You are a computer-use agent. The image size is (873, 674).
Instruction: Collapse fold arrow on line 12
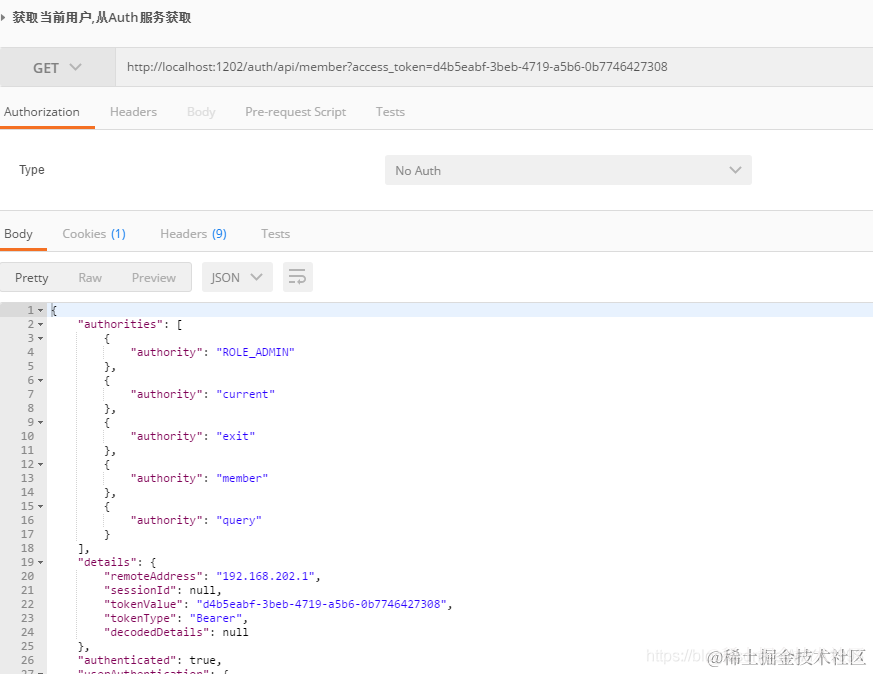pyautogui.click(x=41, y=465)
